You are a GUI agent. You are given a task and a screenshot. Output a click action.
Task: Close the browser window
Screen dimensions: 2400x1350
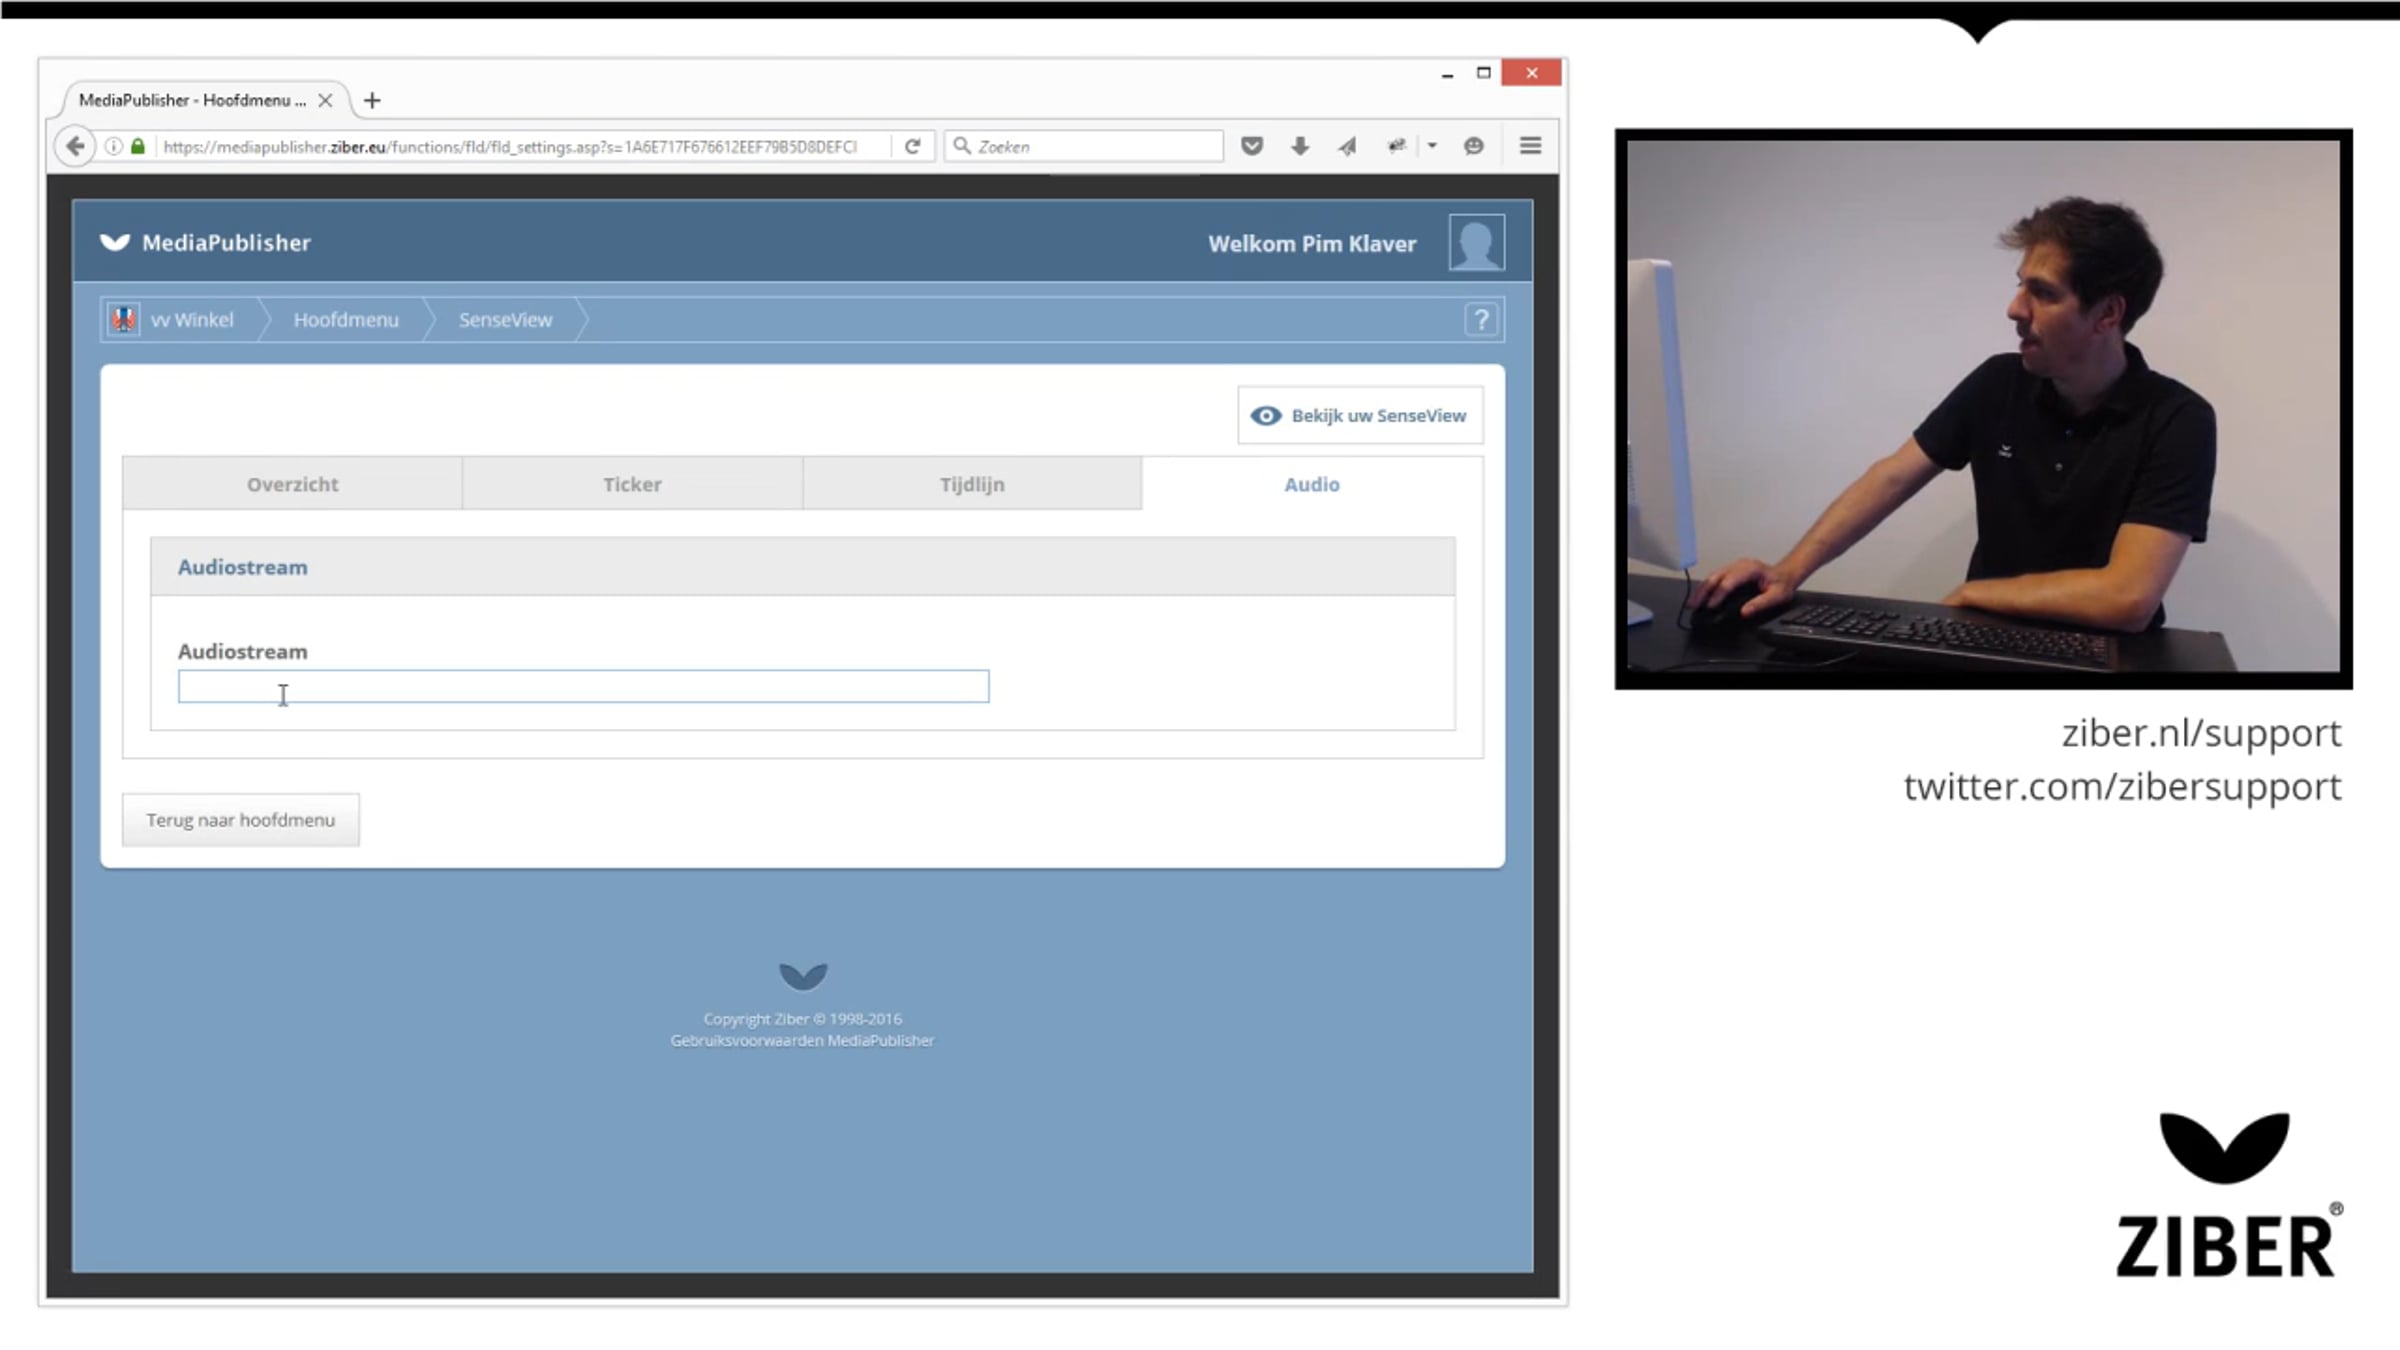pyautogui.click(x=1531, y=73)
